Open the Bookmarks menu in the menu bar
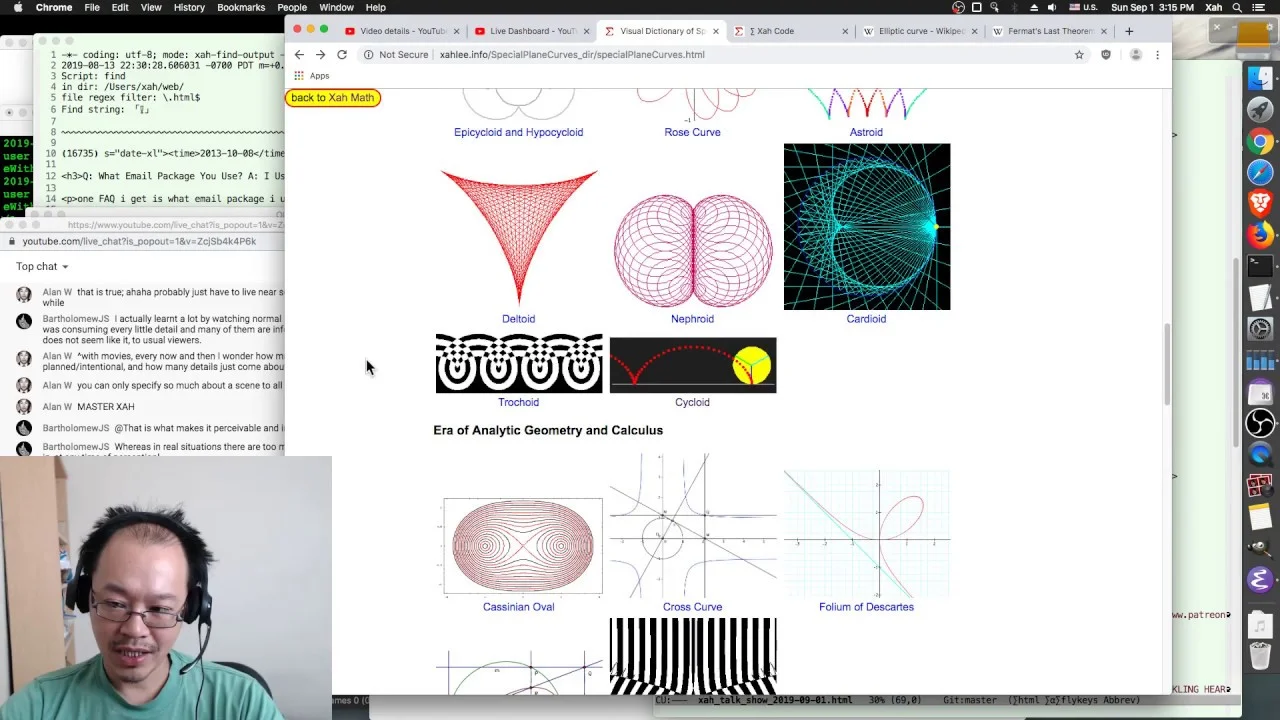This screenshot has width=1280, height=720. (x=241, y=7)
